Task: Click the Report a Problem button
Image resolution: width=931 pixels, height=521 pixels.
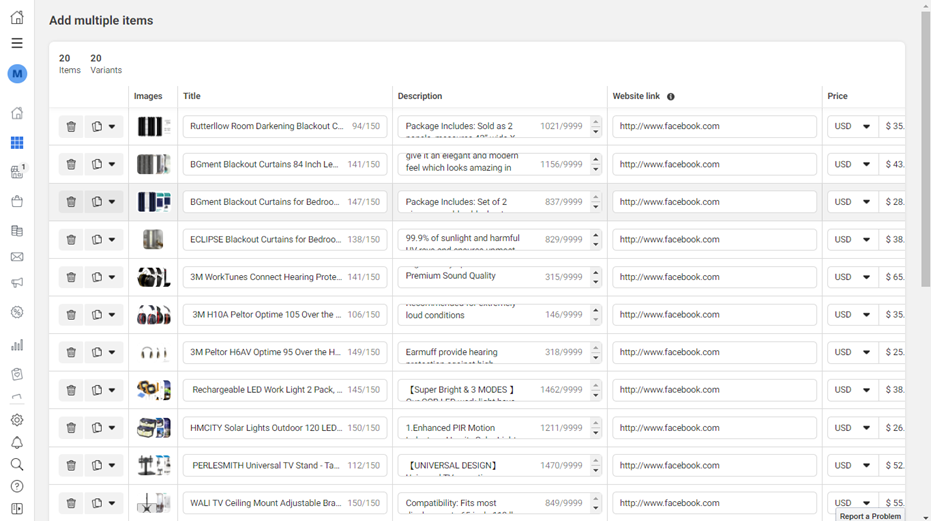Action: click(870, 516)
